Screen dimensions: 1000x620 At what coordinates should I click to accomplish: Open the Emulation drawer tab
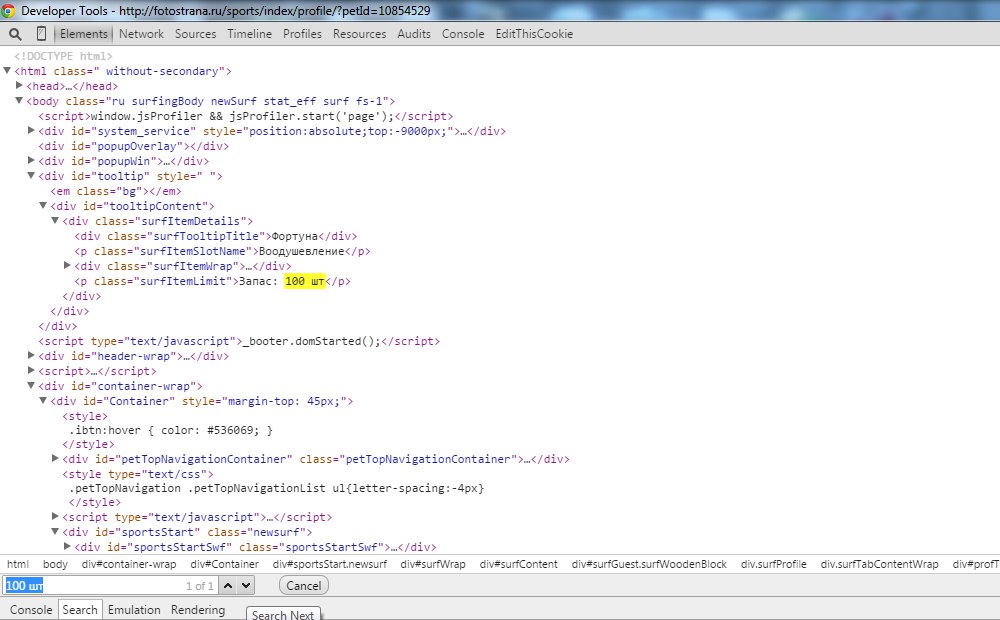[x=134, y=610]
